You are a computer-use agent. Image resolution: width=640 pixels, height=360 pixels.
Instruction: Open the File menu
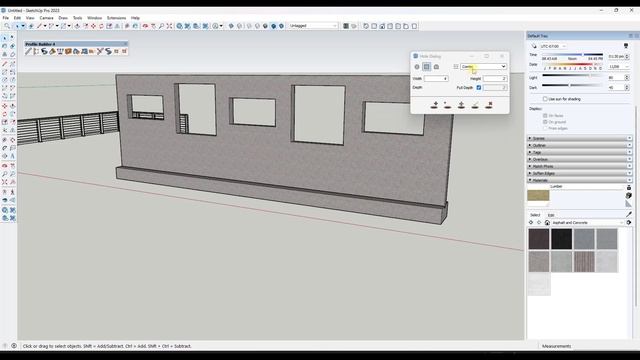click(5, 18)
